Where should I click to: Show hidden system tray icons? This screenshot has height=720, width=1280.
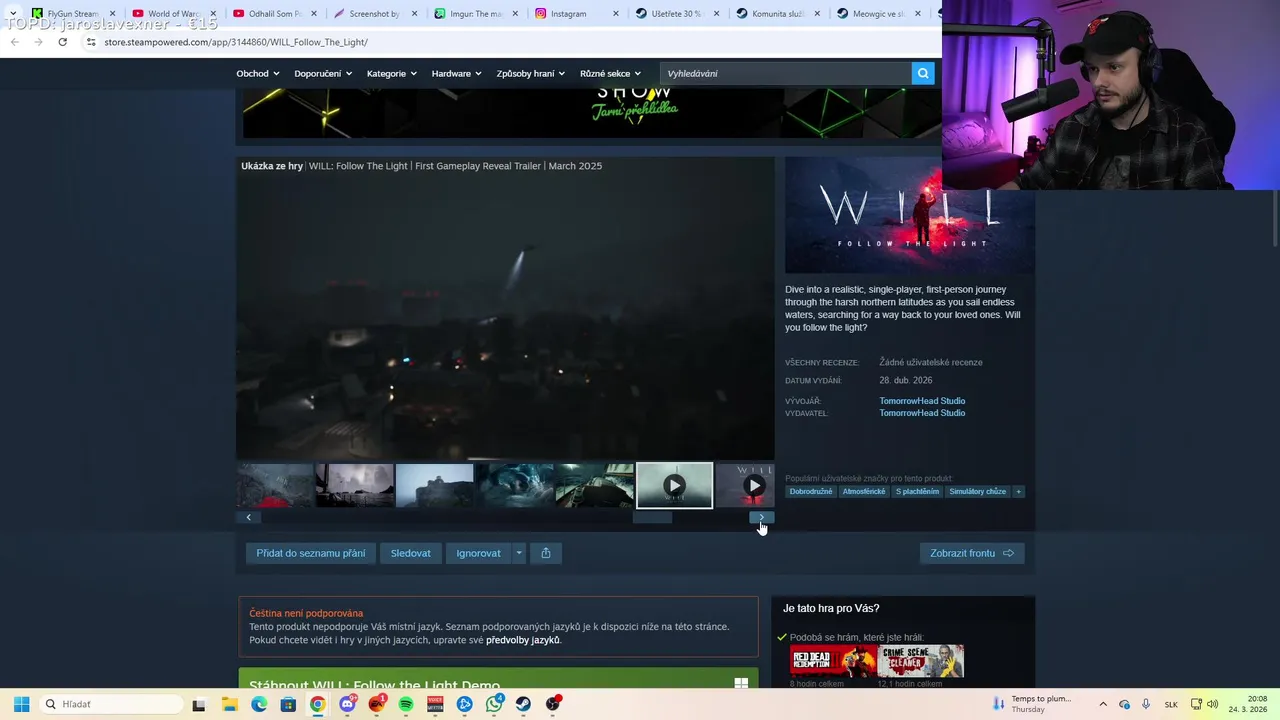tap(1103, 704)
